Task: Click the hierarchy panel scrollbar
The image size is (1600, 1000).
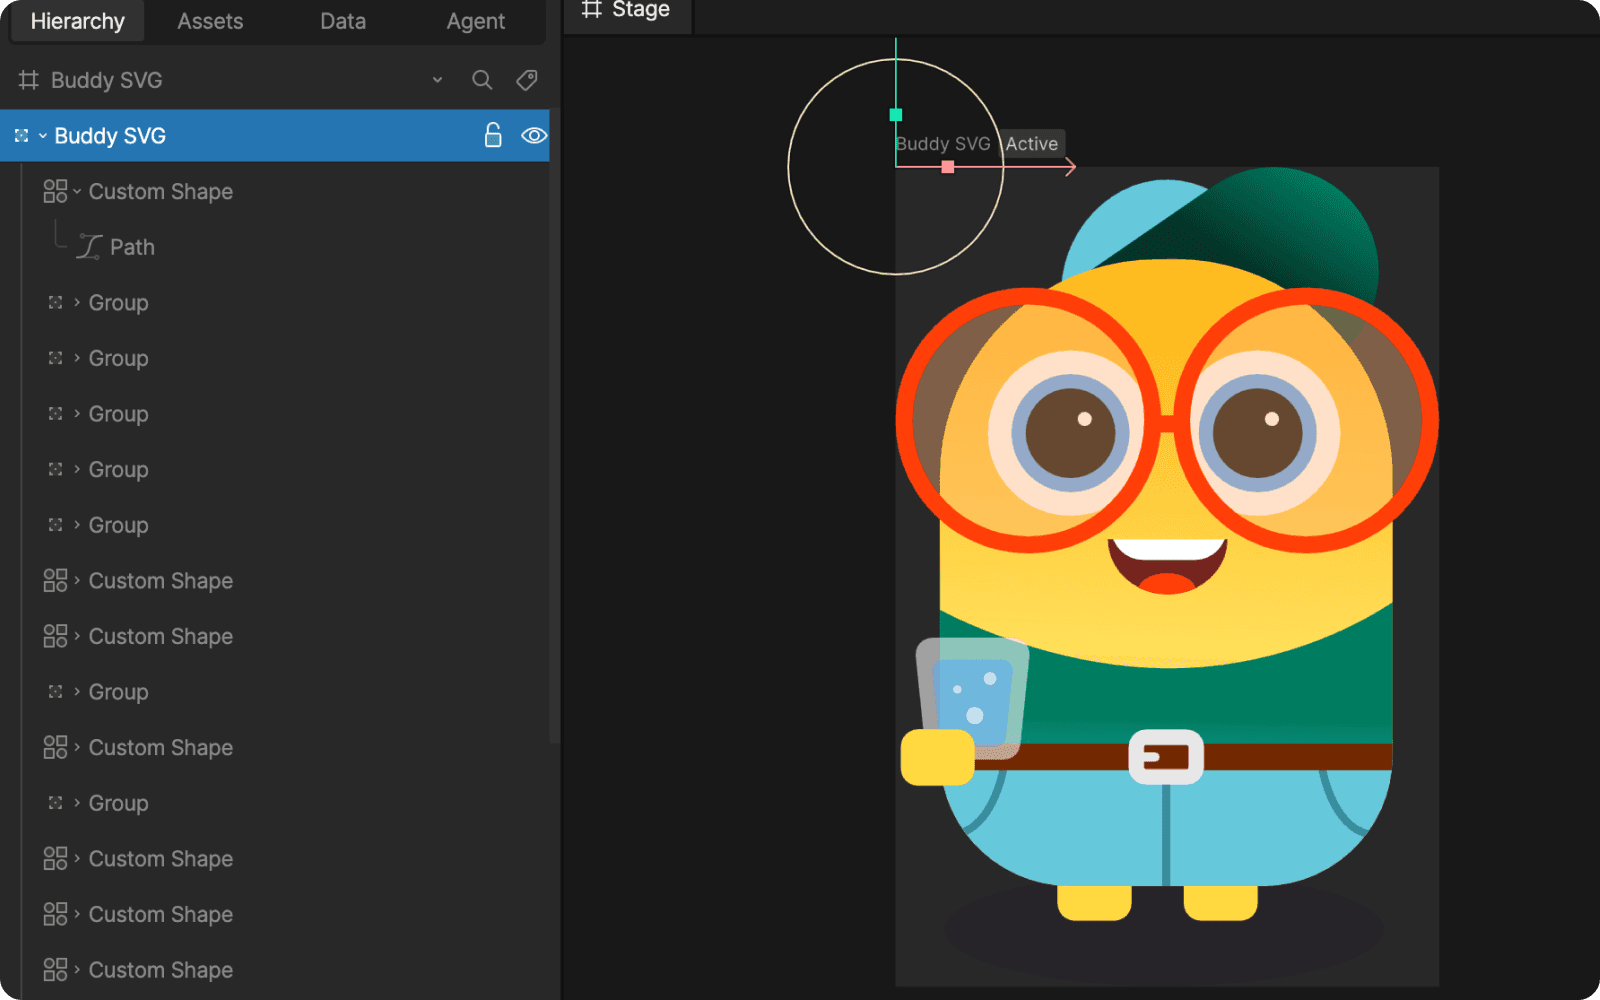Action: (x=554, y=425)
